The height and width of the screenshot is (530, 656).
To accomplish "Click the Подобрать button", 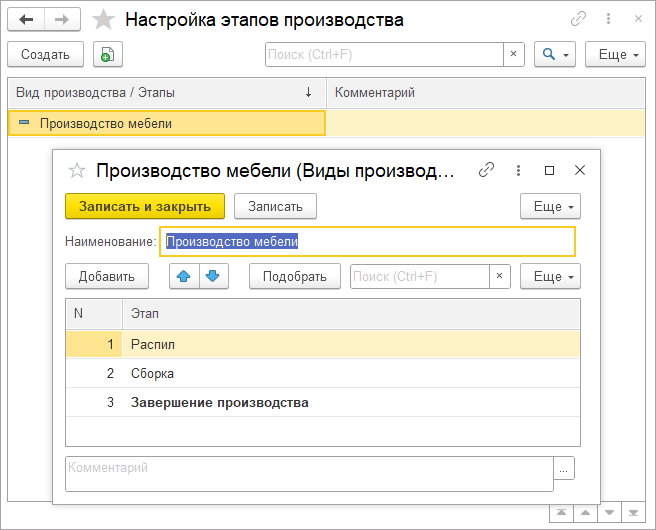I will click(294, 276).
